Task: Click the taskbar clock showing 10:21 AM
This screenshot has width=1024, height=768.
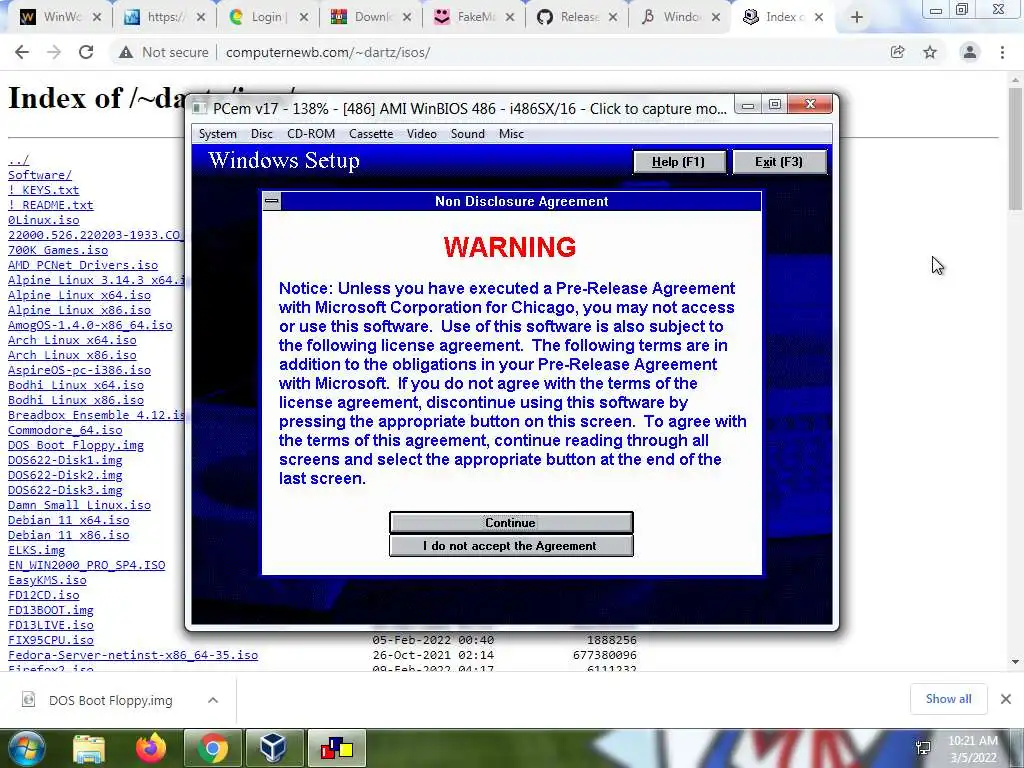Action: pyautogui.click(x=972, y=749)
